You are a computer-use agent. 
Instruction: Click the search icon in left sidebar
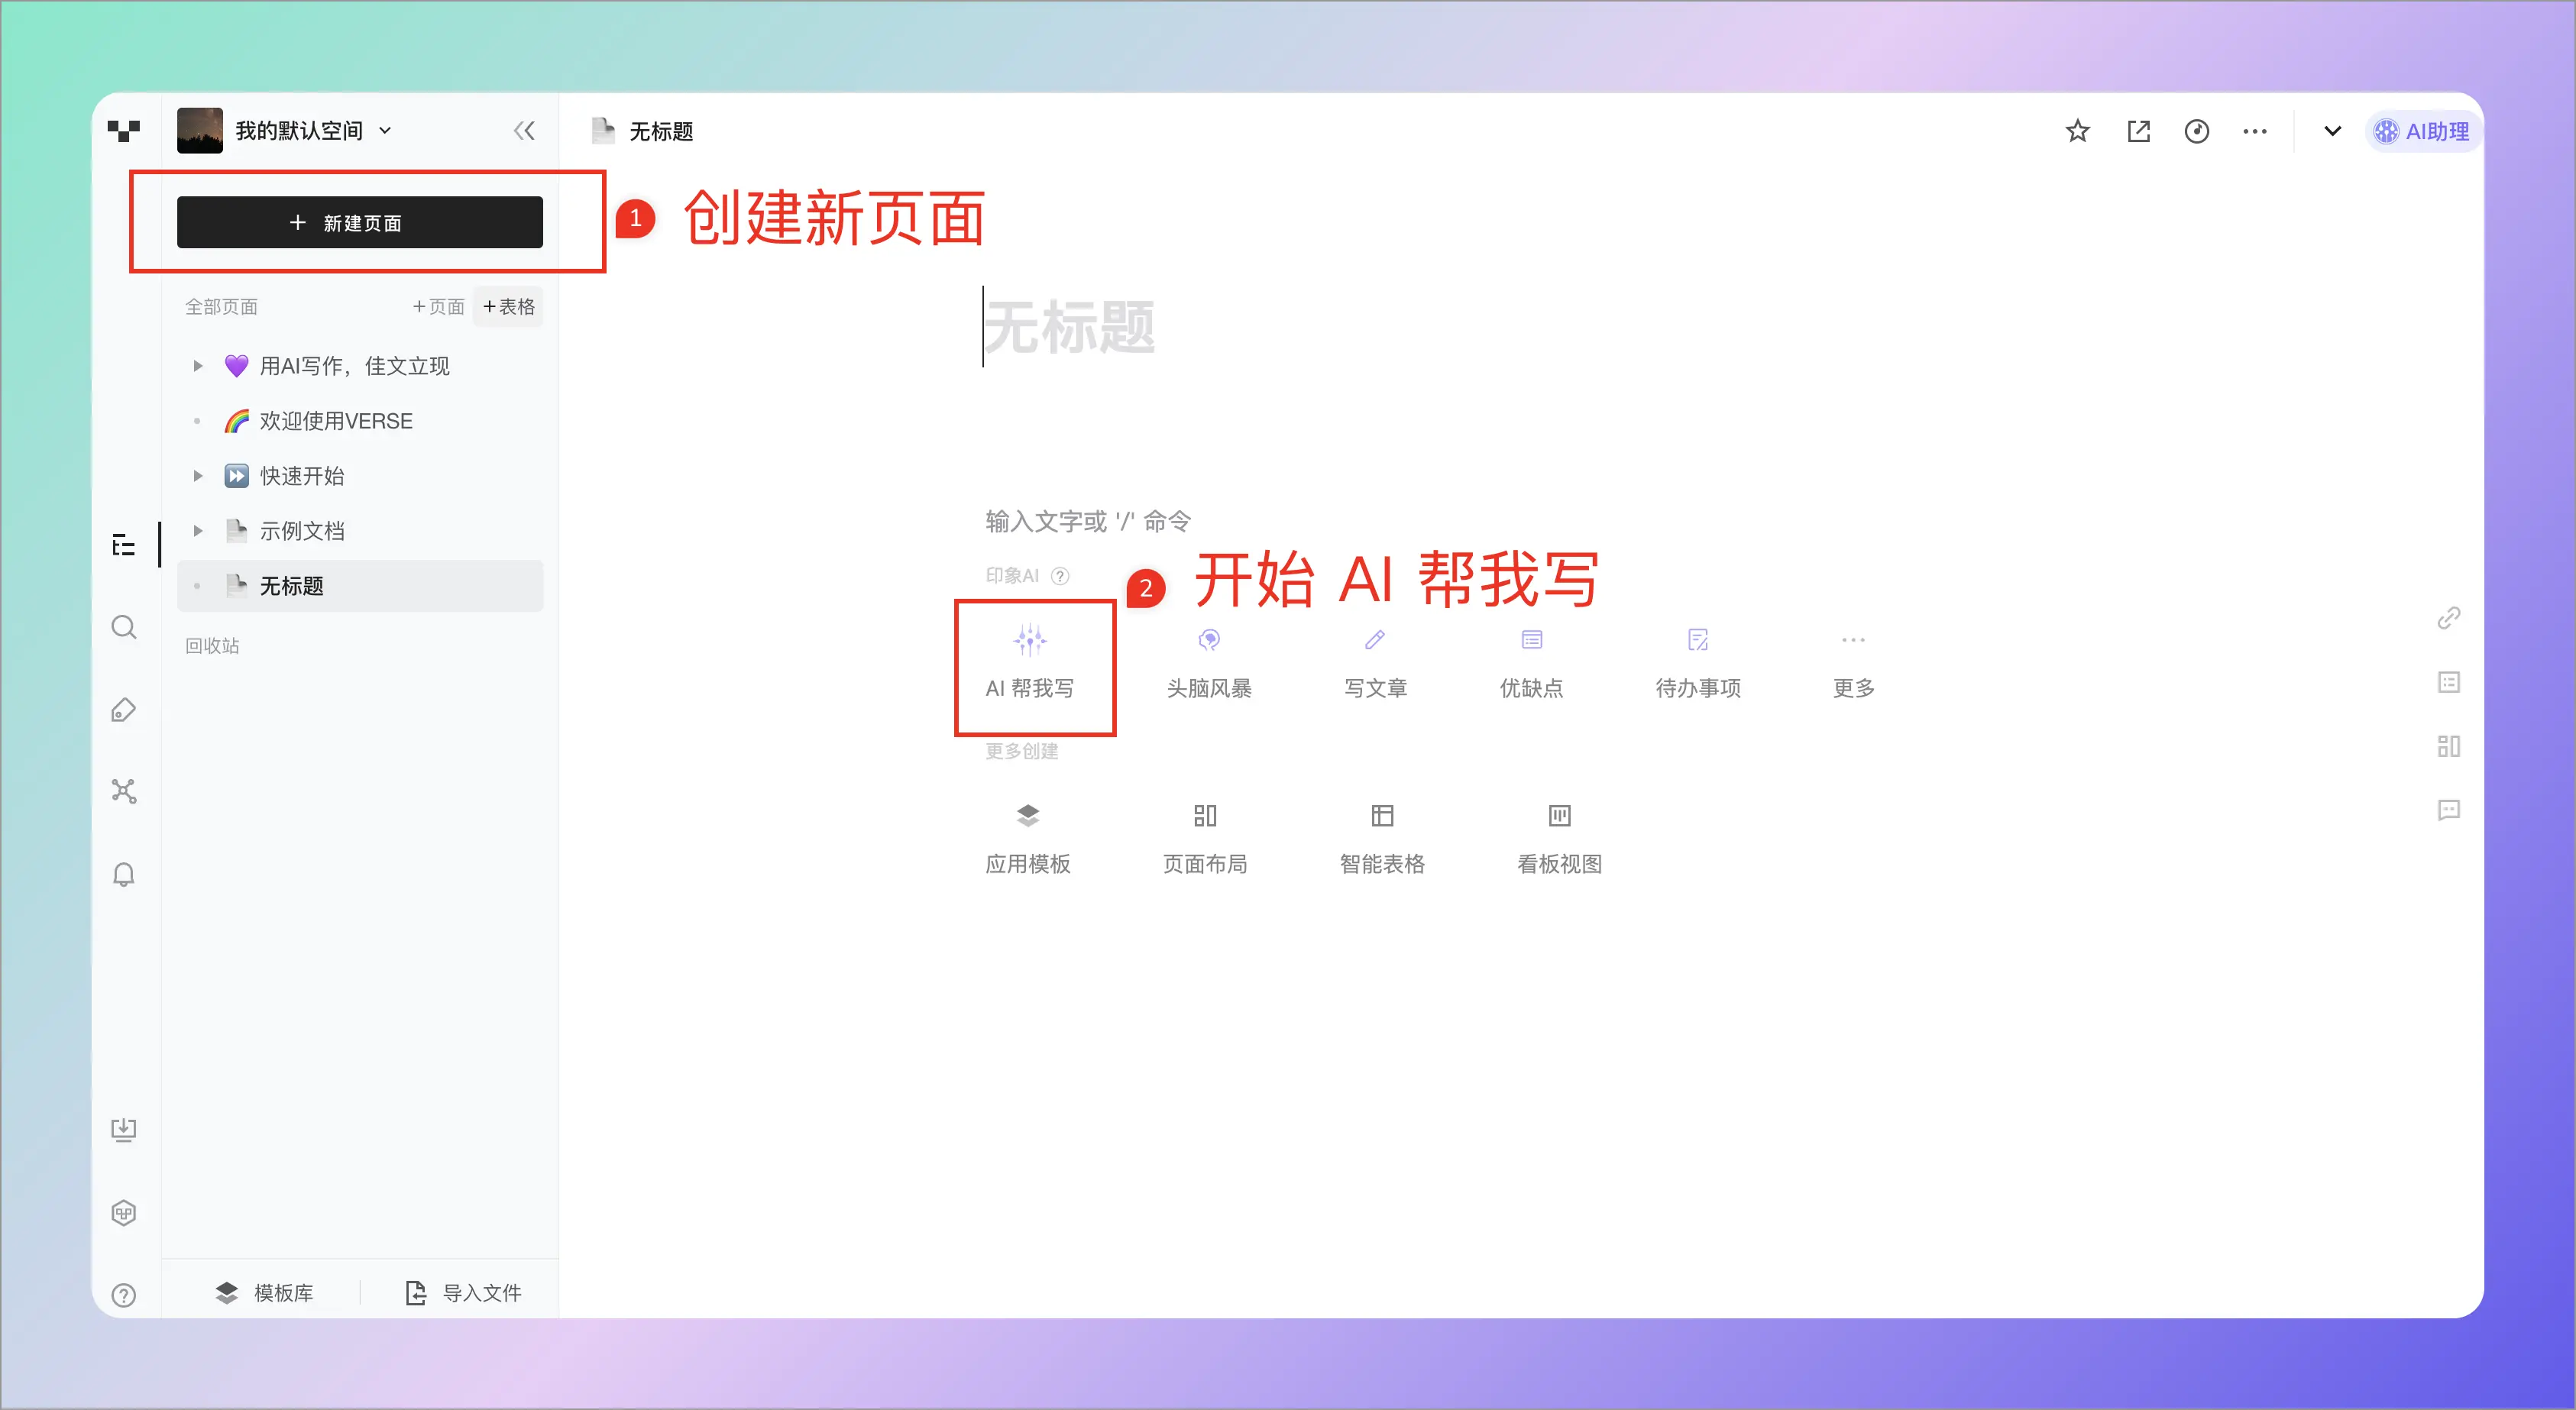[124, 627]
